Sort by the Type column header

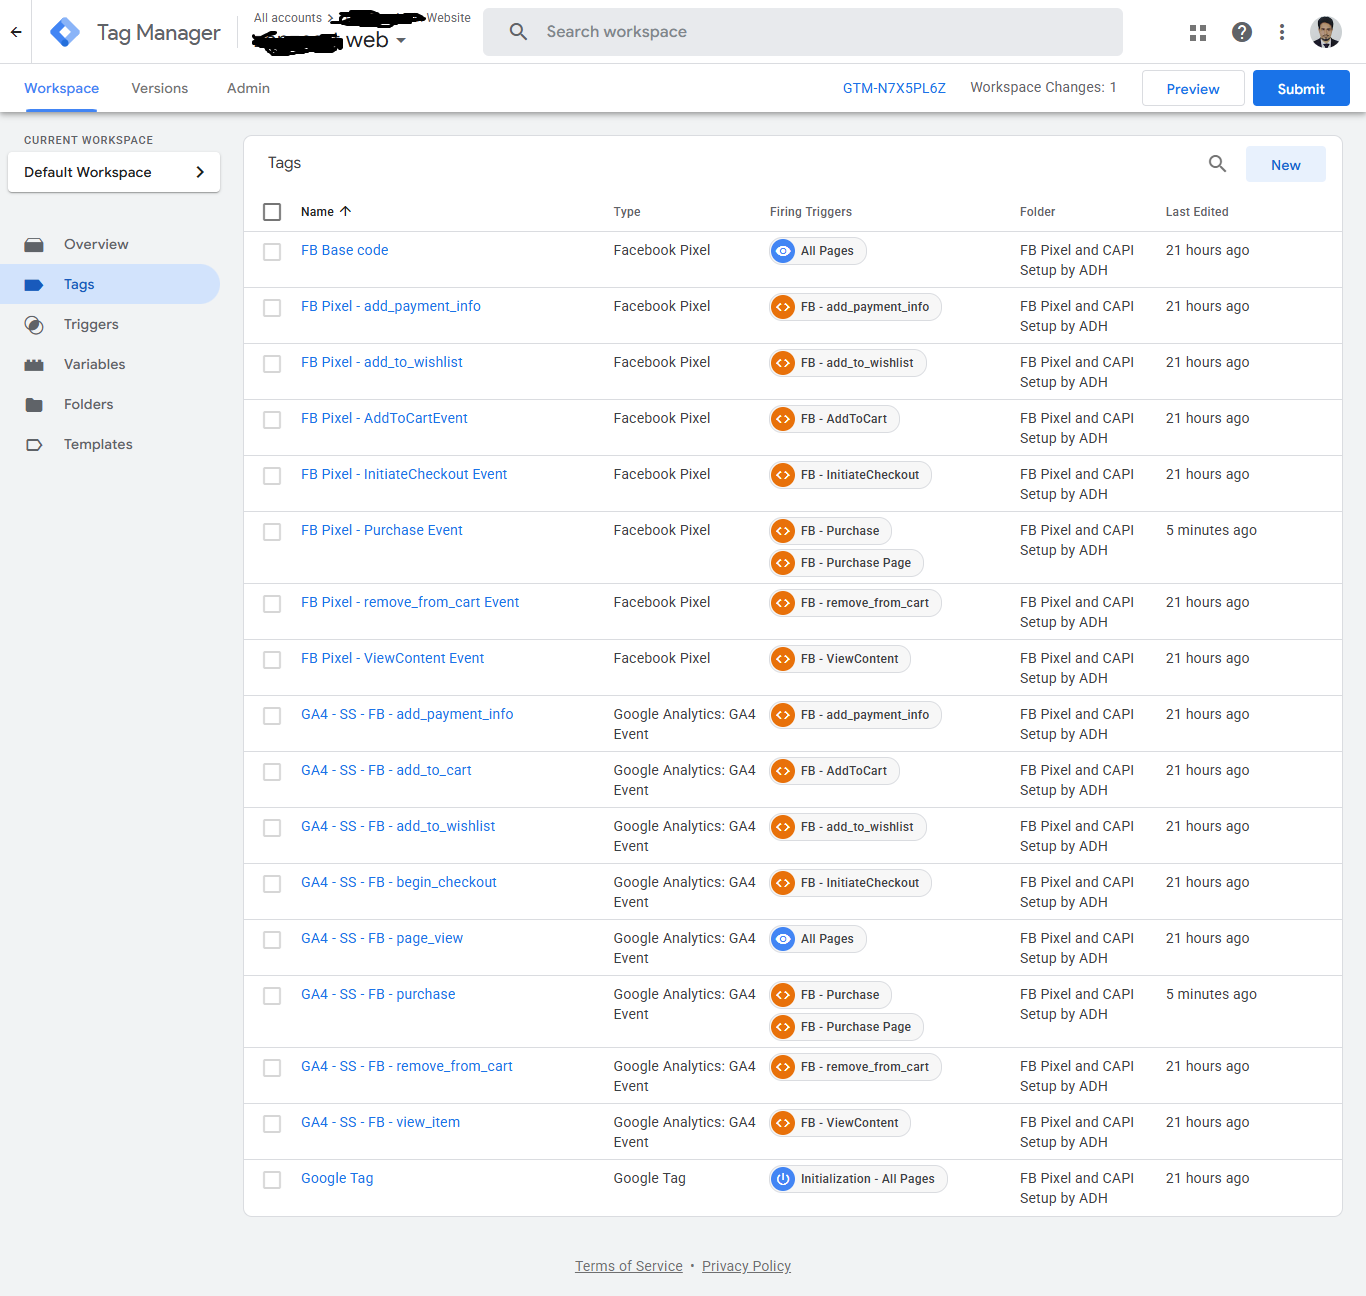[x=627, y=212]
